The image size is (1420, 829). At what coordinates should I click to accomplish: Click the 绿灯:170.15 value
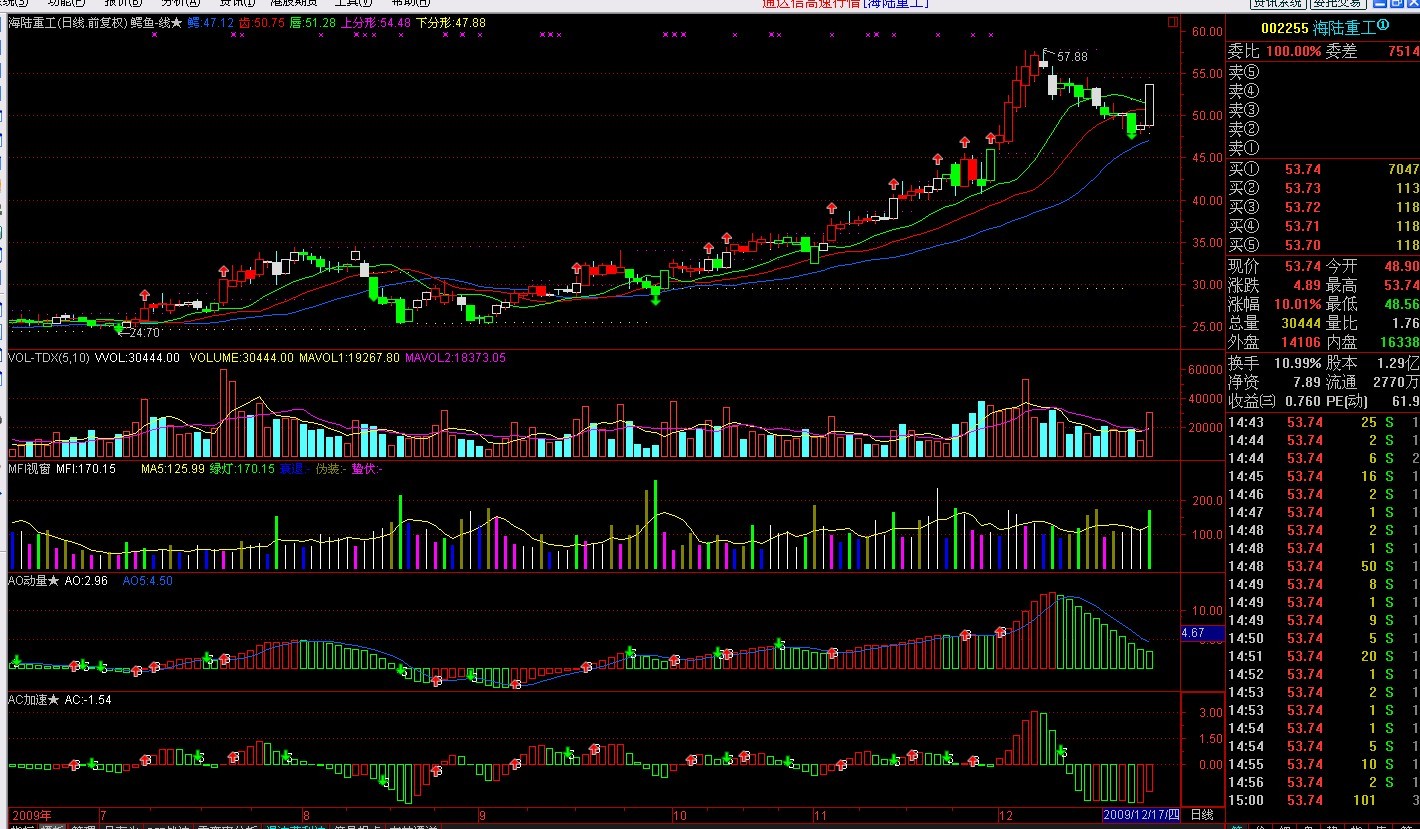[242, 469]
